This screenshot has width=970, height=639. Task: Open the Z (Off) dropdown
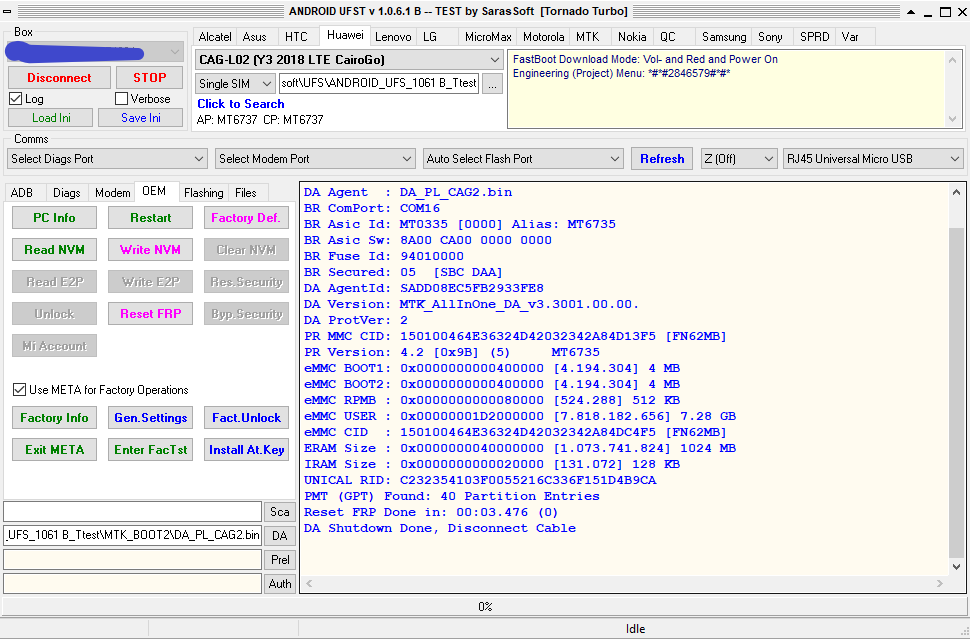[x=739, y=159]
